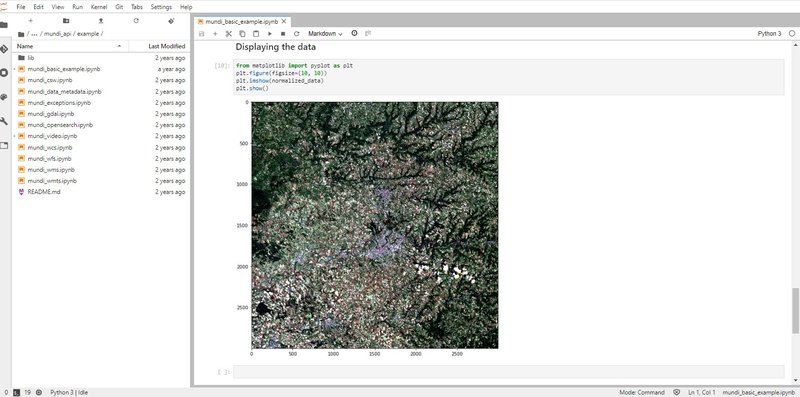This screenshot has width=800, height=397.
Task: Click the folder icon in breadcrumb path
Action: click(x=21, y=34)
